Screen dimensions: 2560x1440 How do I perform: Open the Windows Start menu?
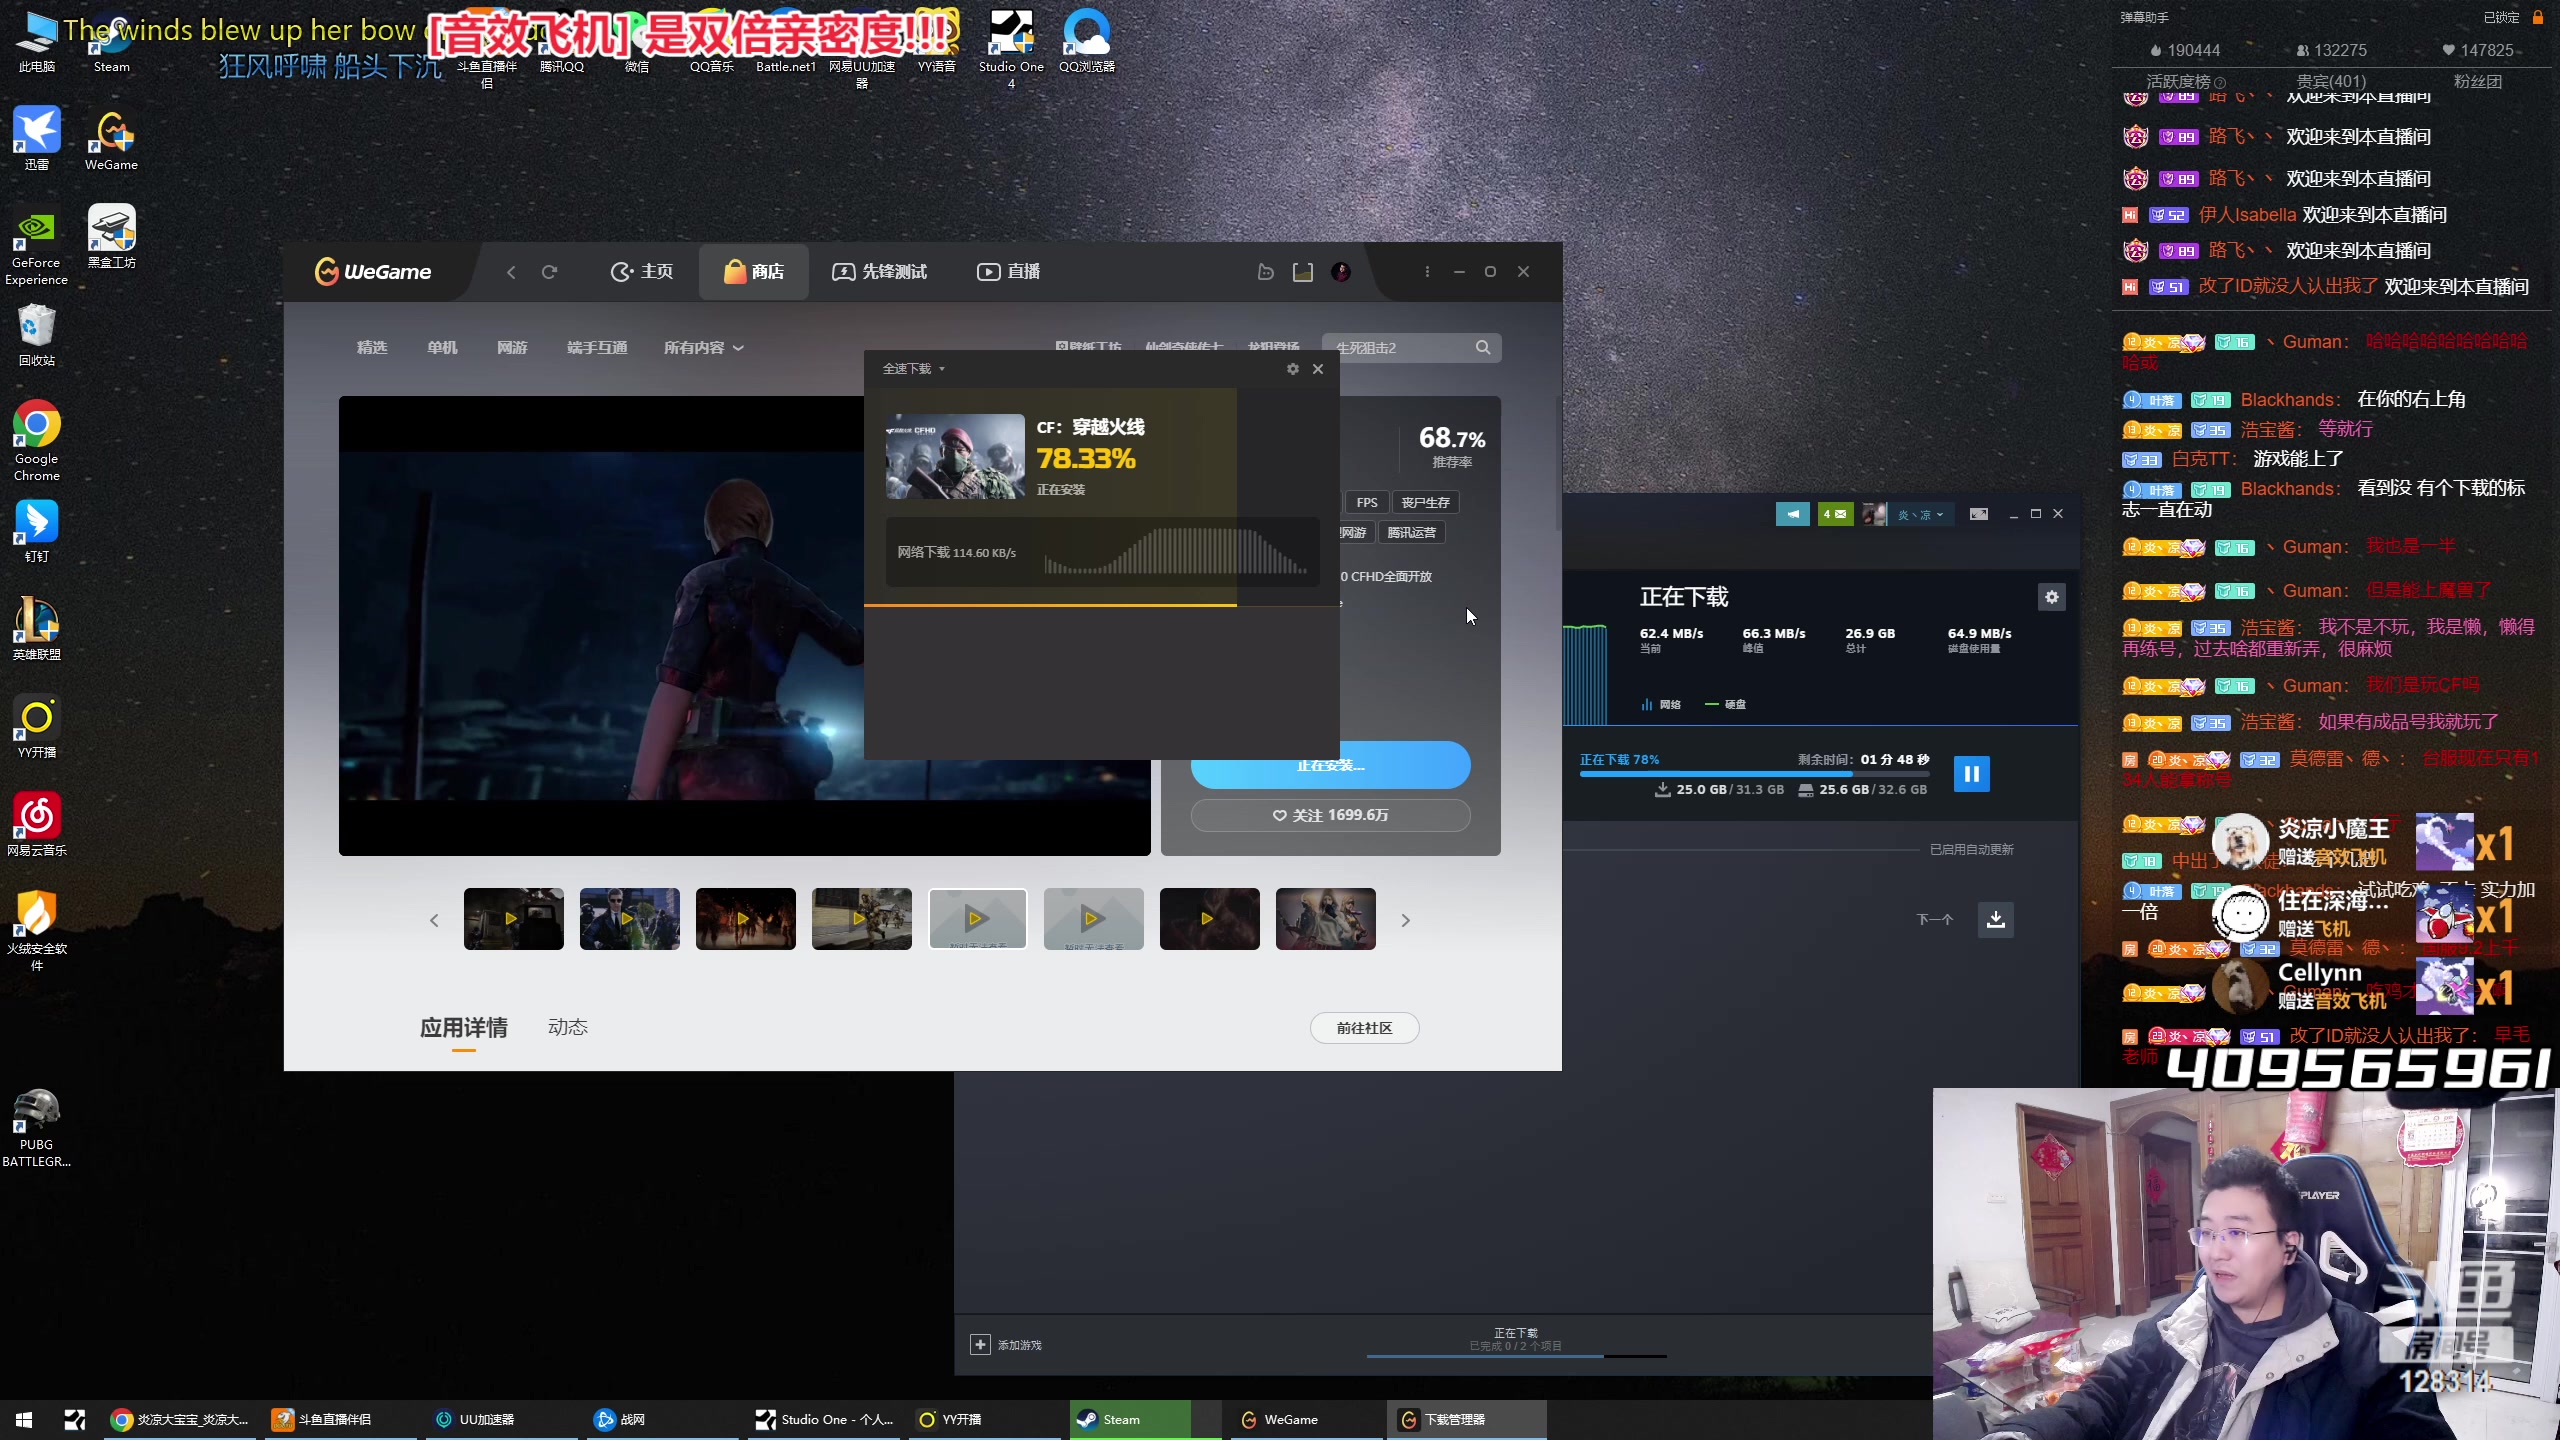coord(24,1420)
